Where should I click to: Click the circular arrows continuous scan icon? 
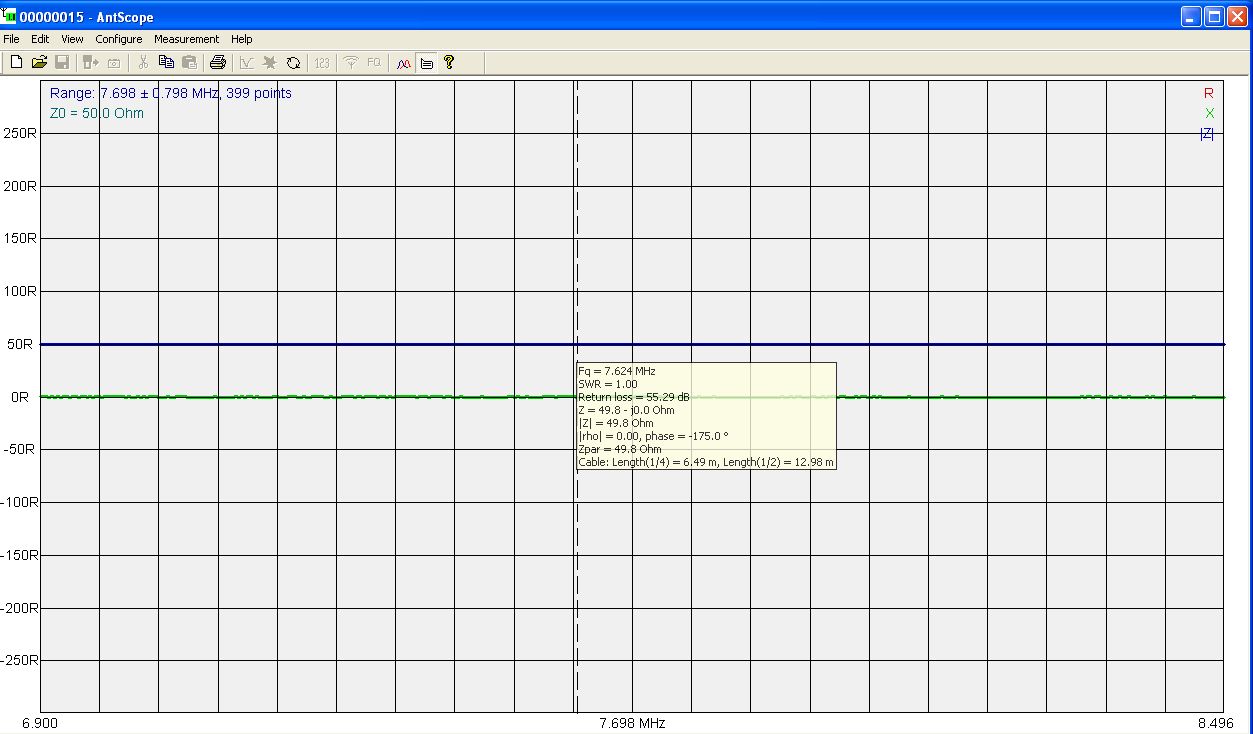(293, 62)
